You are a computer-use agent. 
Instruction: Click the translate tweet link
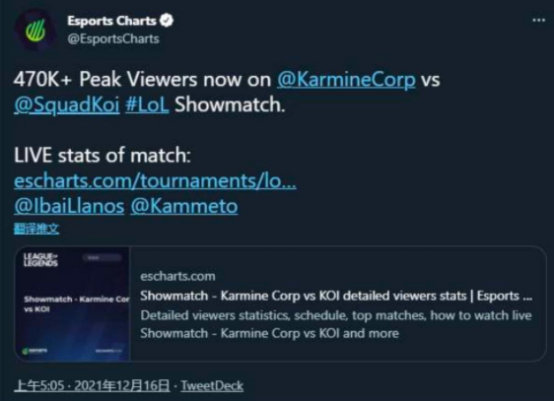[37, 229]
